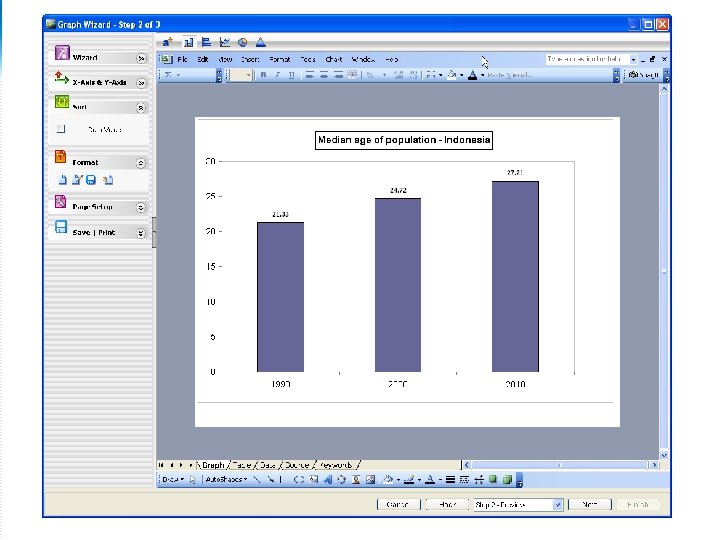Open the Edit menu
This screenshot has width=720, height=540.
pos(203,59)
